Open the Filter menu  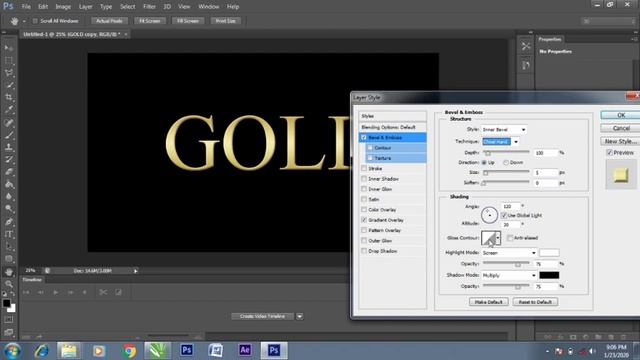[149, 7]
